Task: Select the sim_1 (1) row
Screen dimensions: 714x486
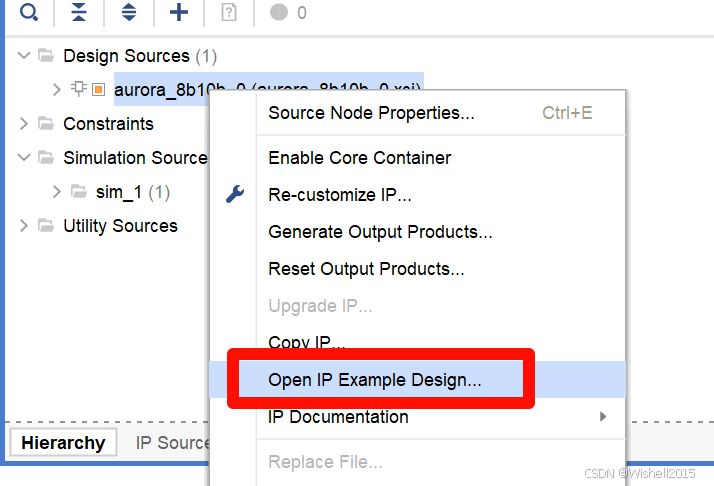Action: point(133,192)
